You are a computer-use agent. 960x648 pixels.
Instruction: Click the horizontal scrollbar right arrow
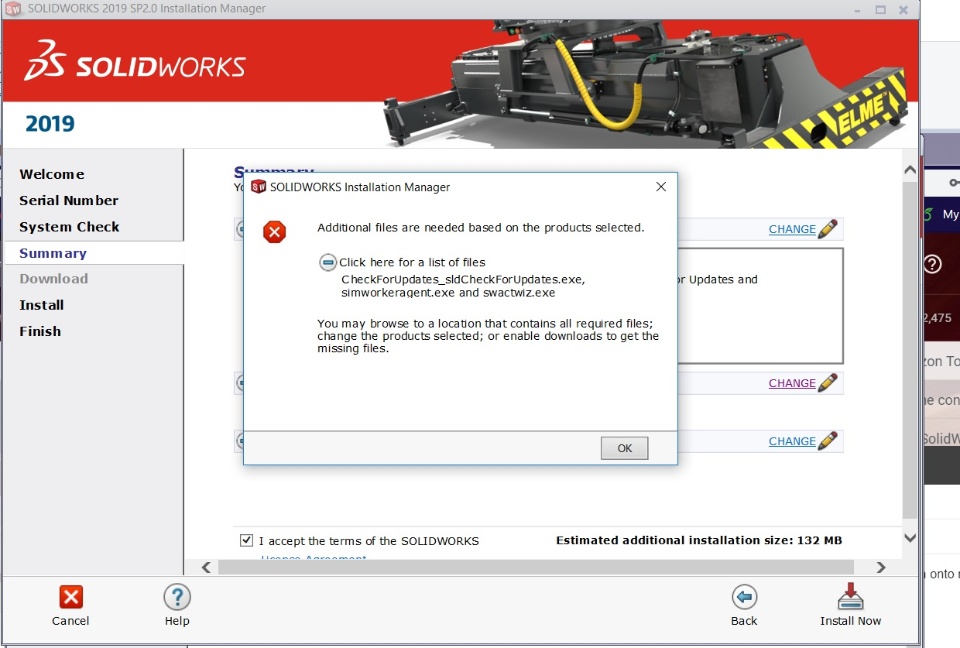[x=881, y=567]
